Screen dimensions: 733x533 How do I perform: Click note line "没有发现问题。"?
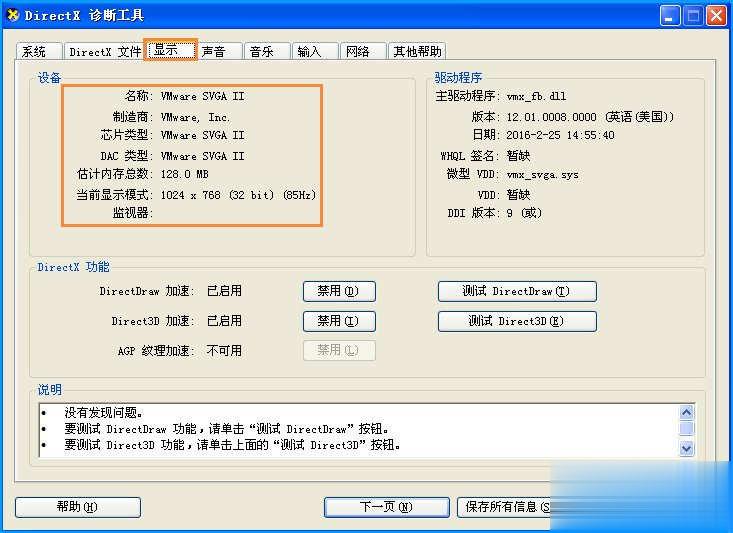pyautogui.click(x=104, y=412)
